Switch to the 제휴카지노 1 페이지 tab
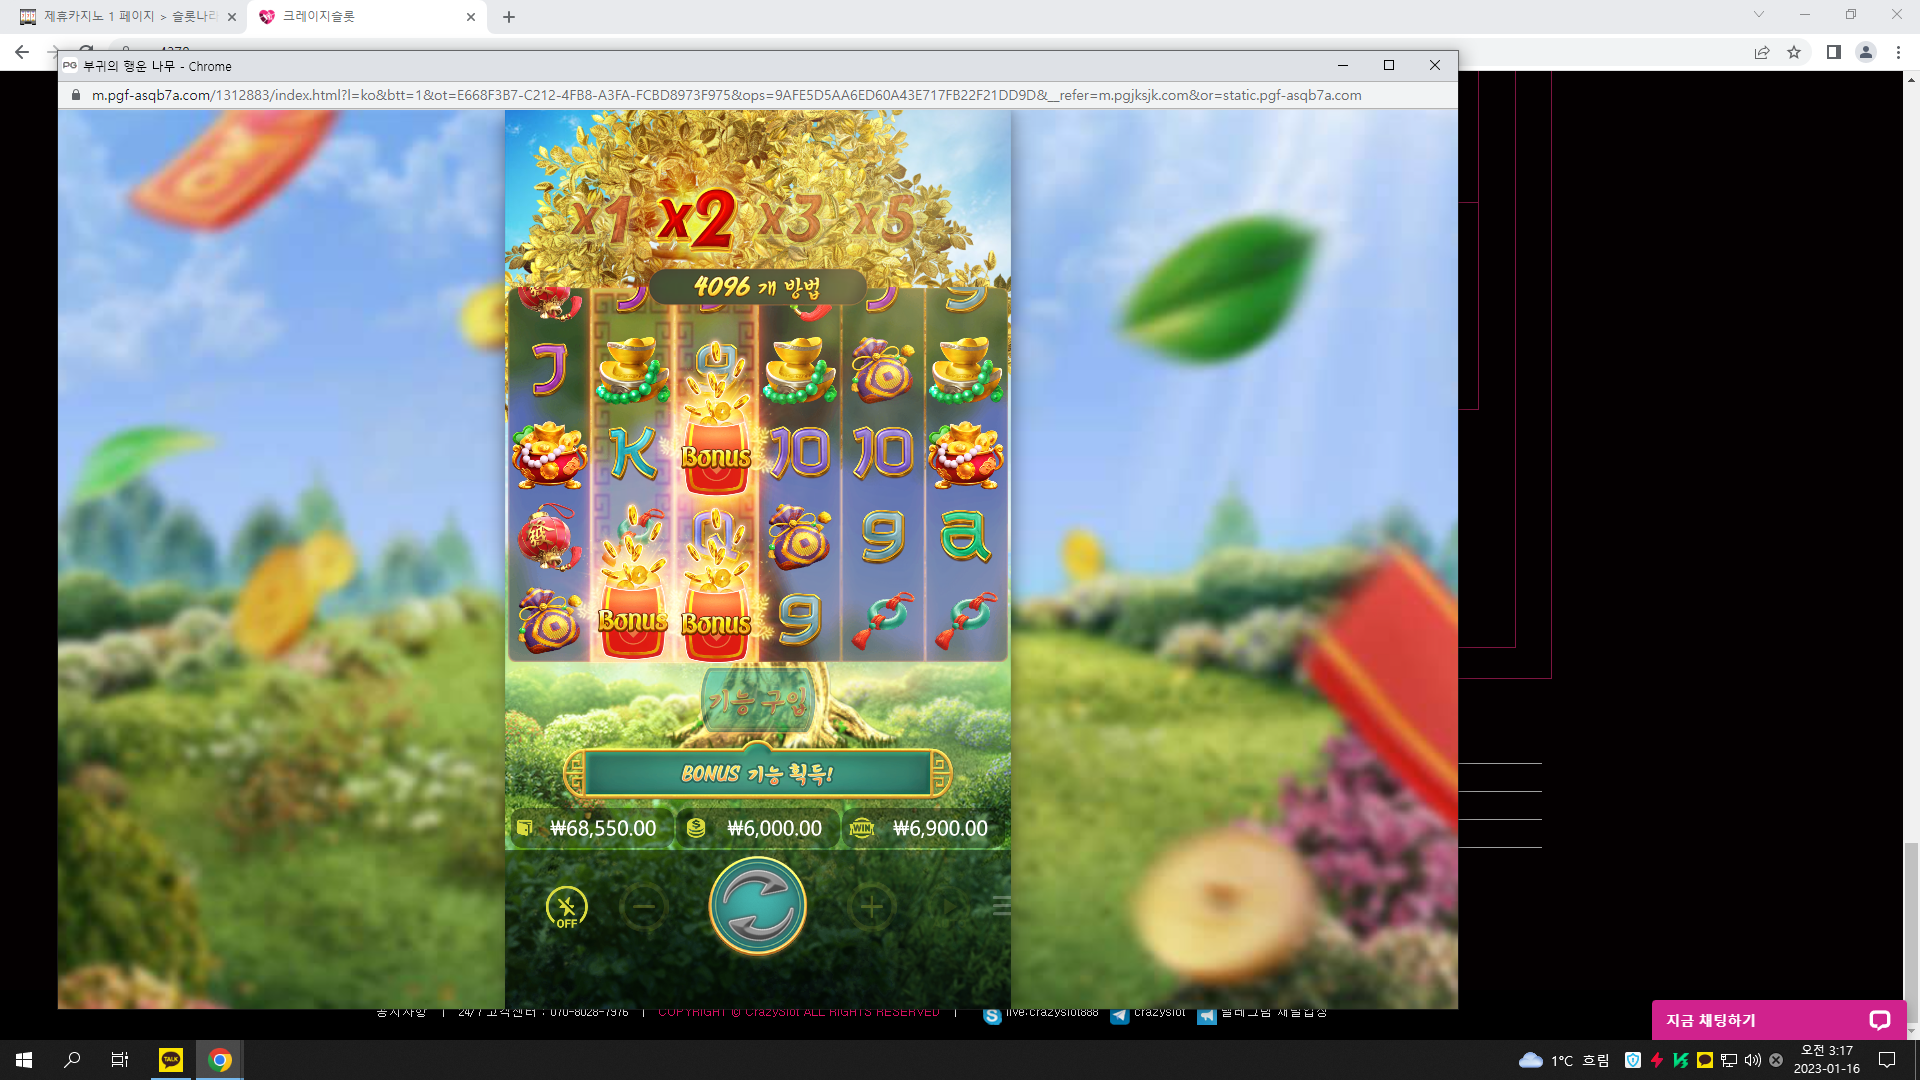Viewport: 1920px width, 1080px height. click(x=131, y=17)
